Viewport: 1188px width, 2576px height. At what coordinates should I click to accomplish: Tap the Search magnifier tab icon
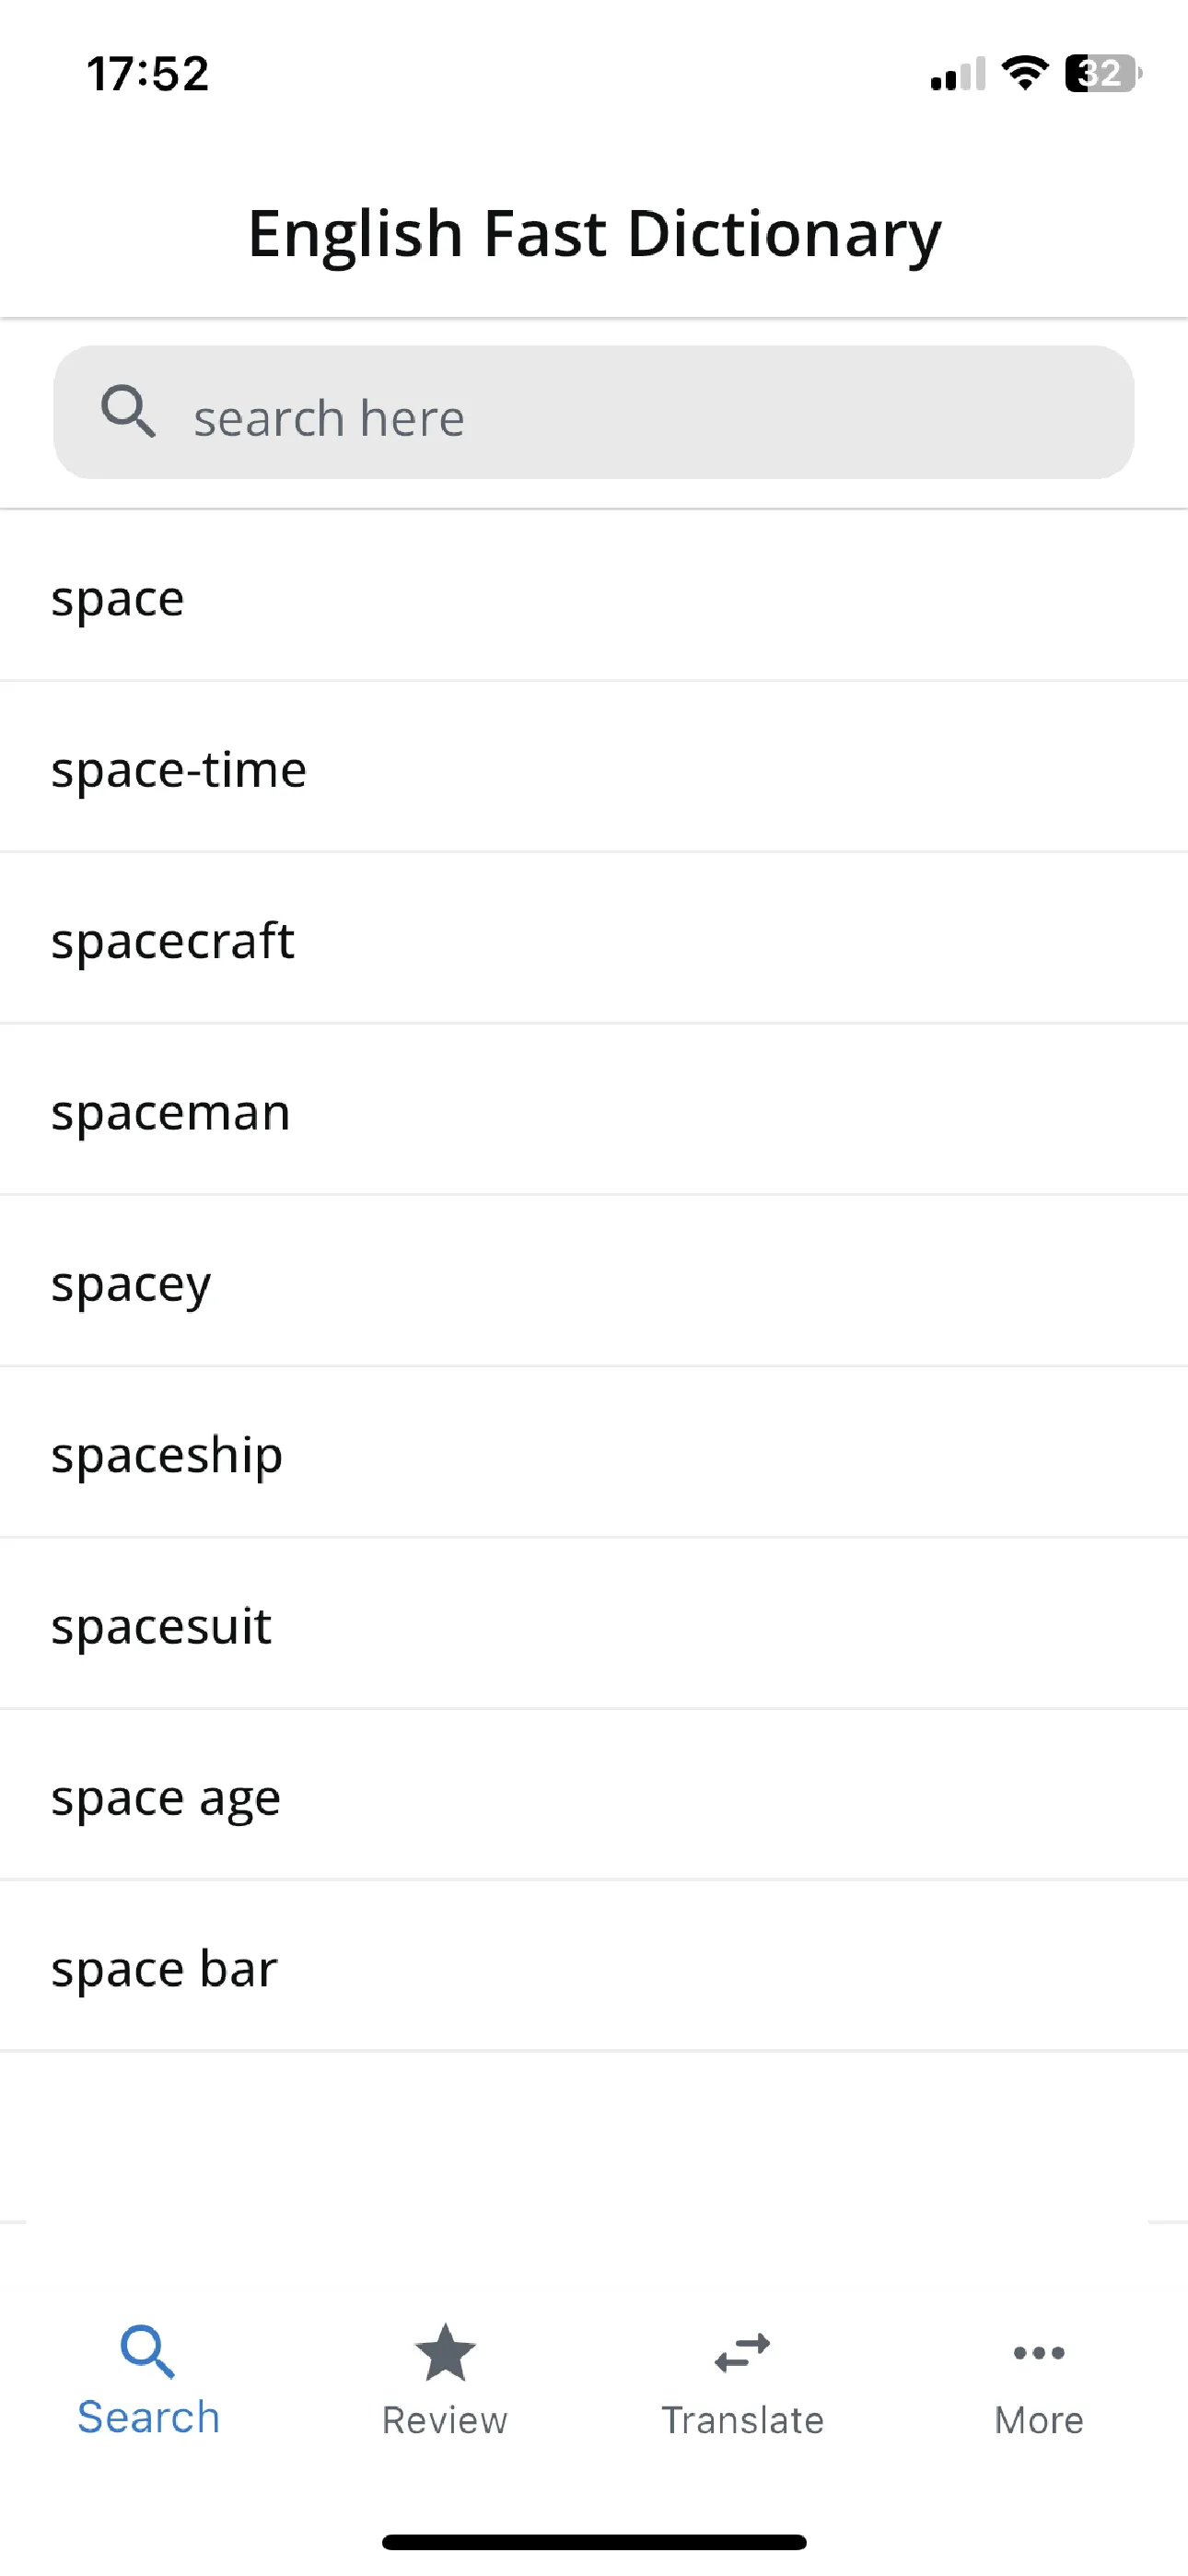pos(148,2351)
